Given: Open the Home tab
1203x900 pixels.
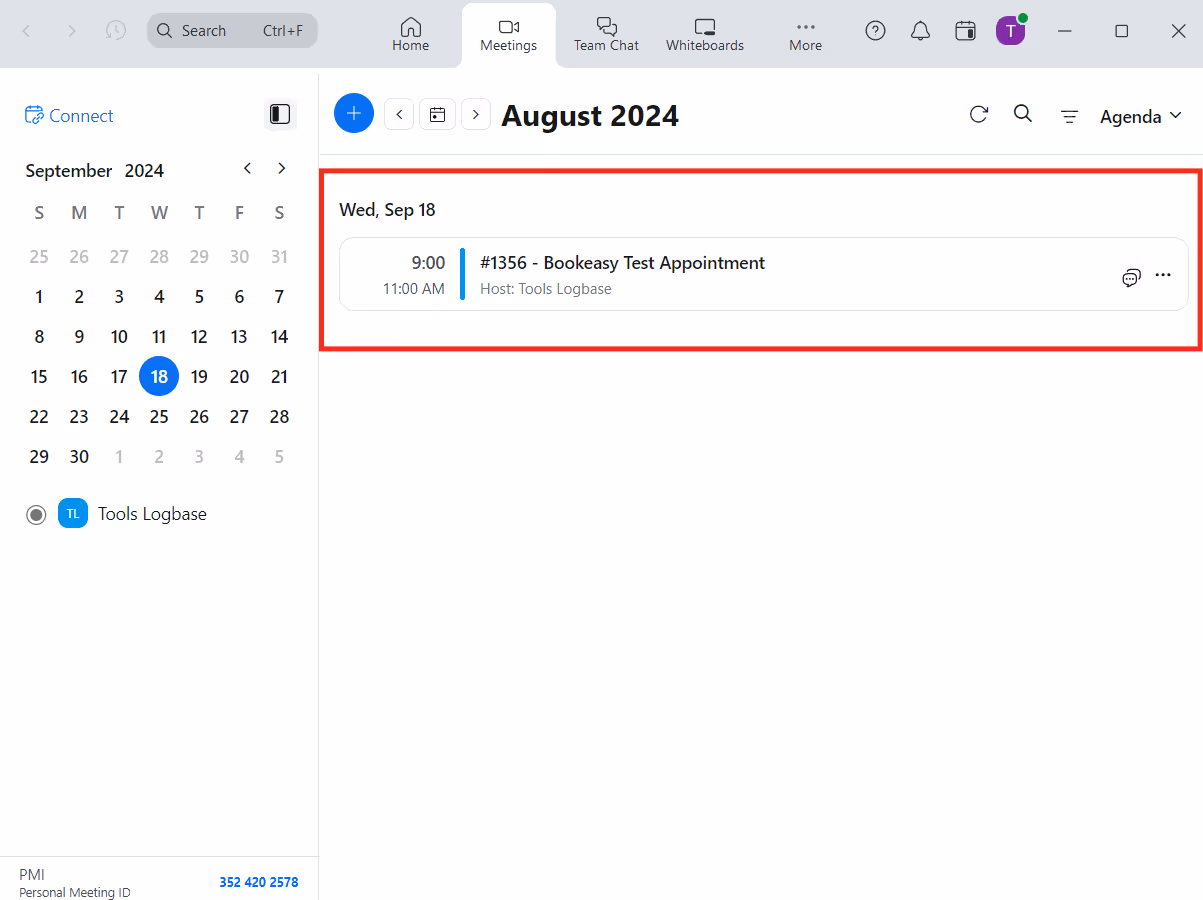Looking at the screenshot, I should click(410, 34).
